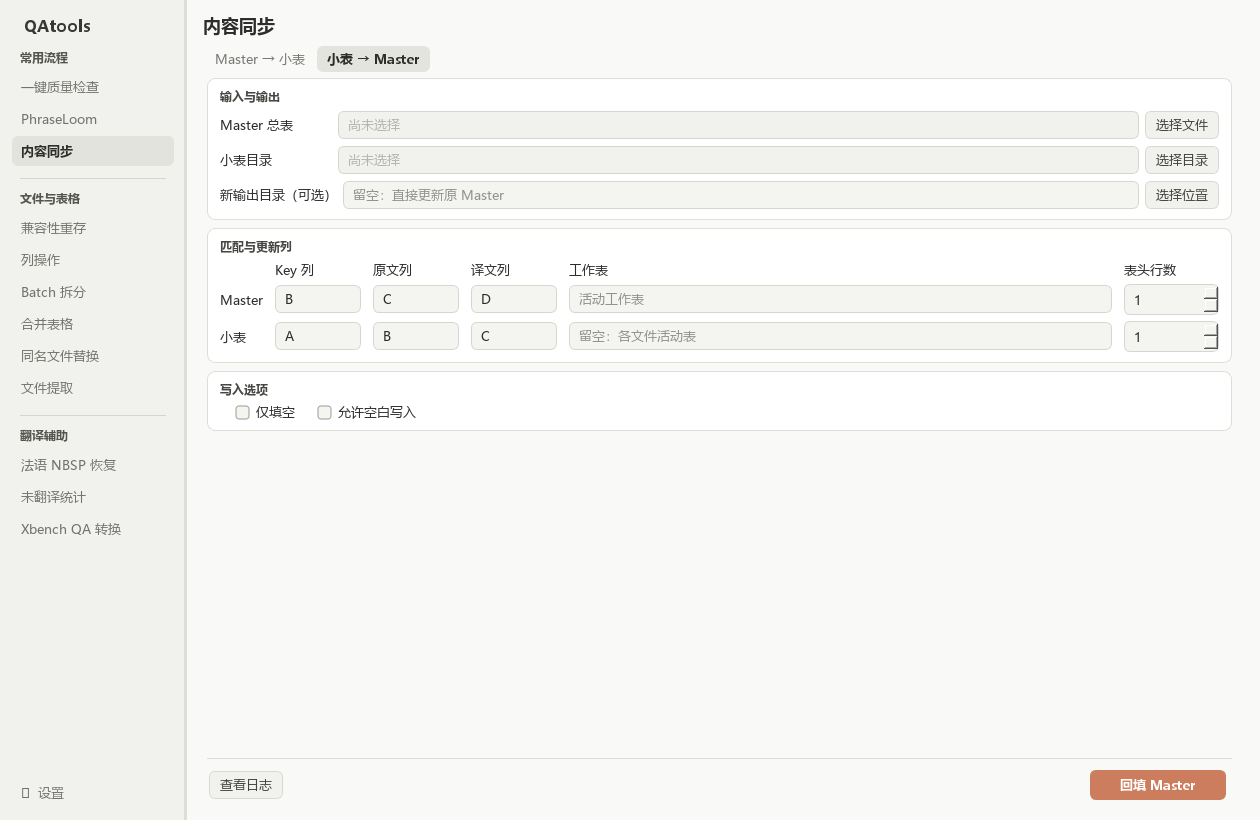Click the 小表 原文列 field

[x=416, y=336]
